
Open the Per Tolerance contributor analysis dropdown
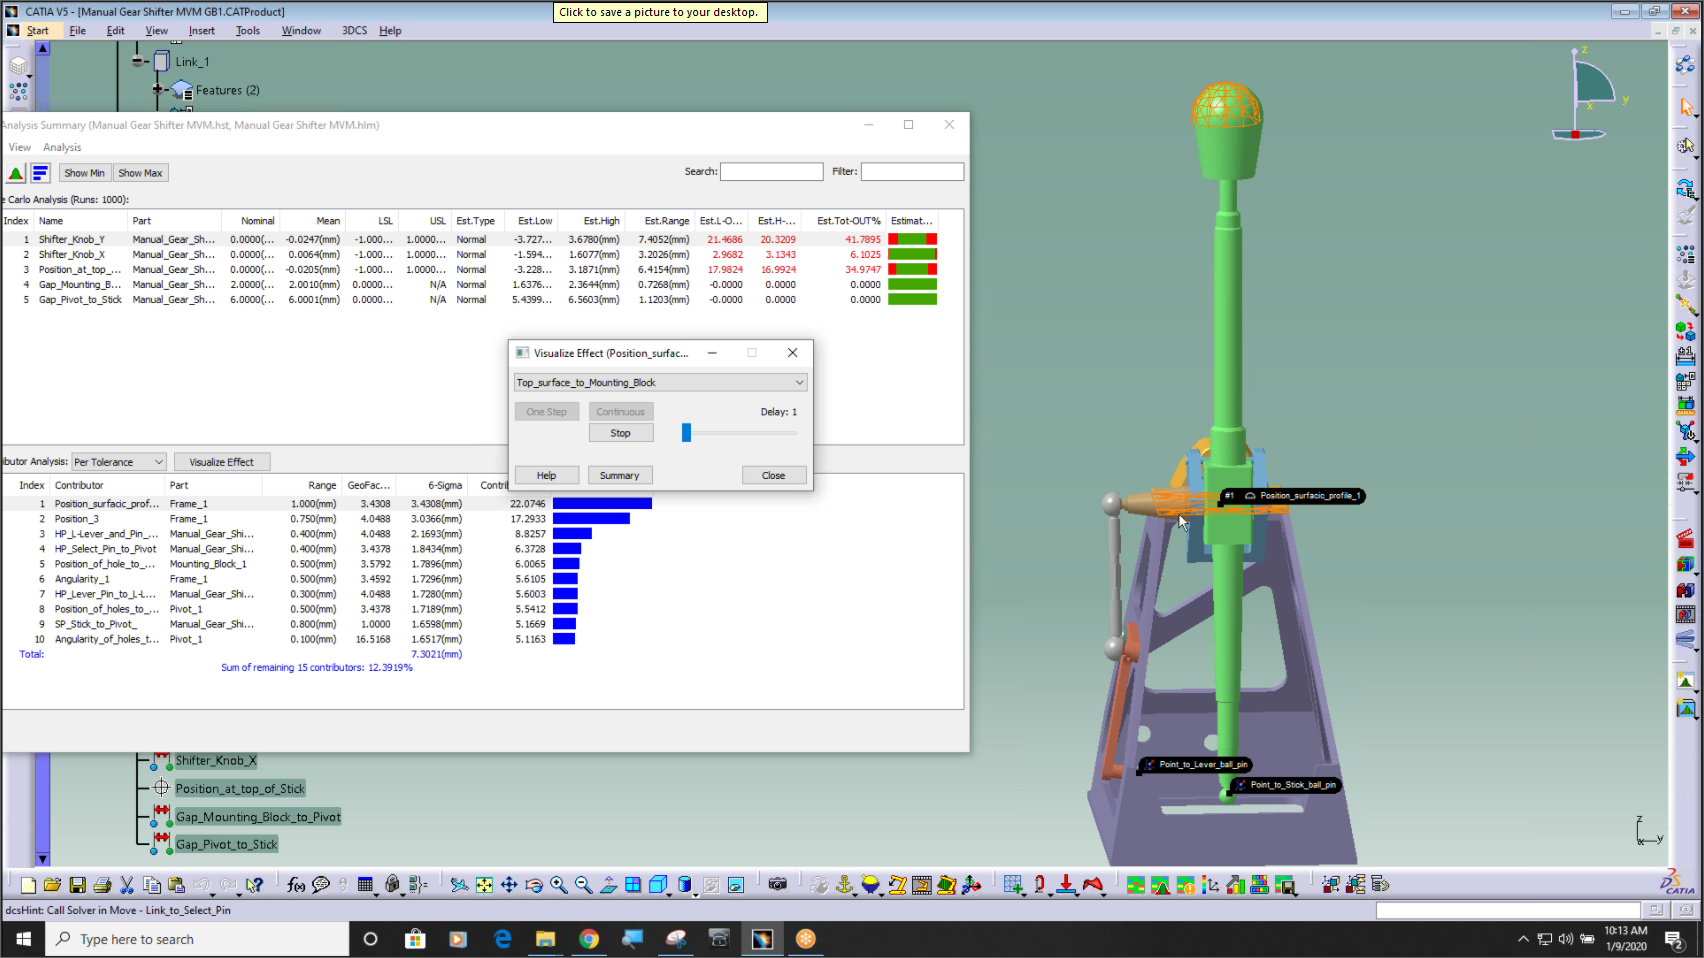click(x=118, y=461)
